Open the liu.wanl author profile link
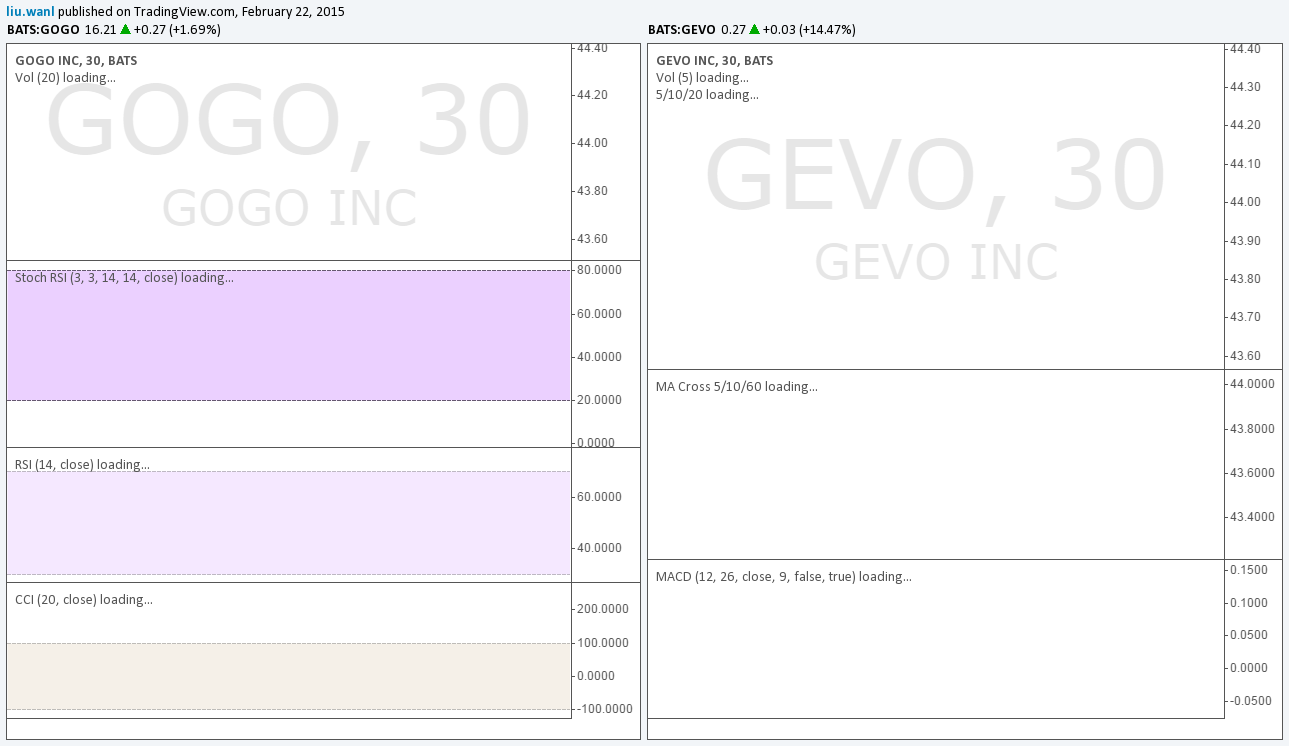The image size is (1289, 746). (30, 11)
